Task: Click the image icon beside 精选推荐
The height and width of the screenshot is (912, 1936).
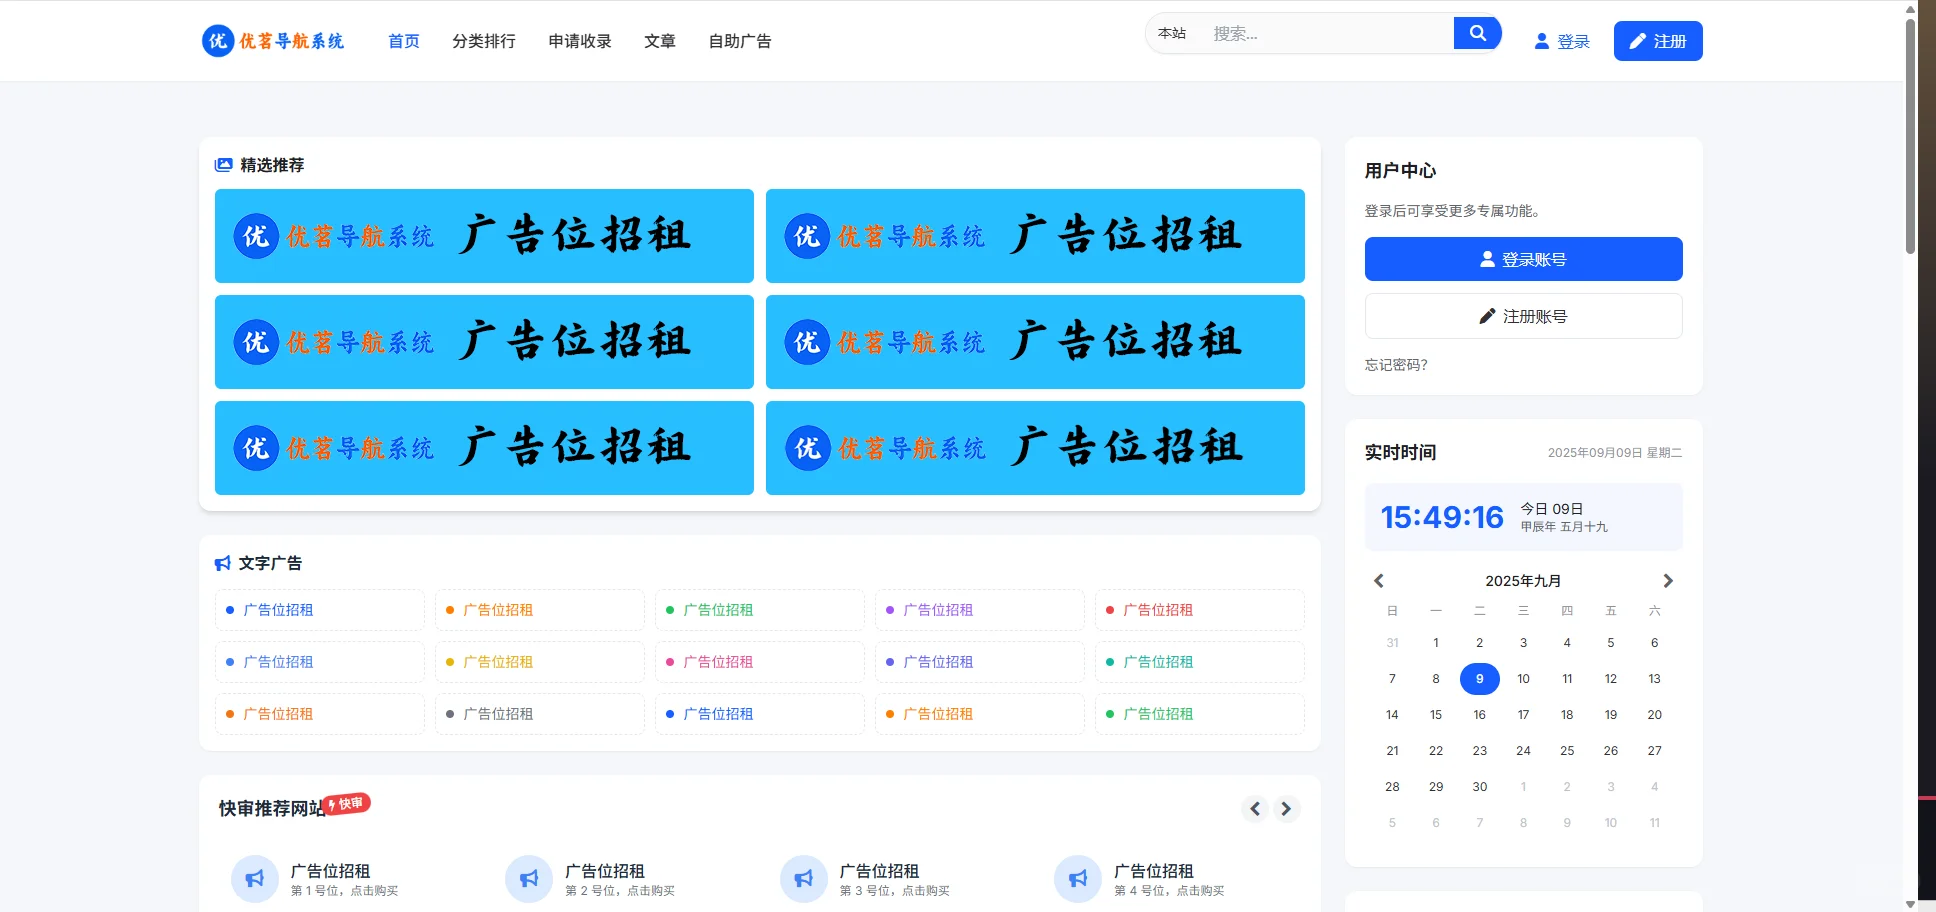Action: (x=222, y=164)
